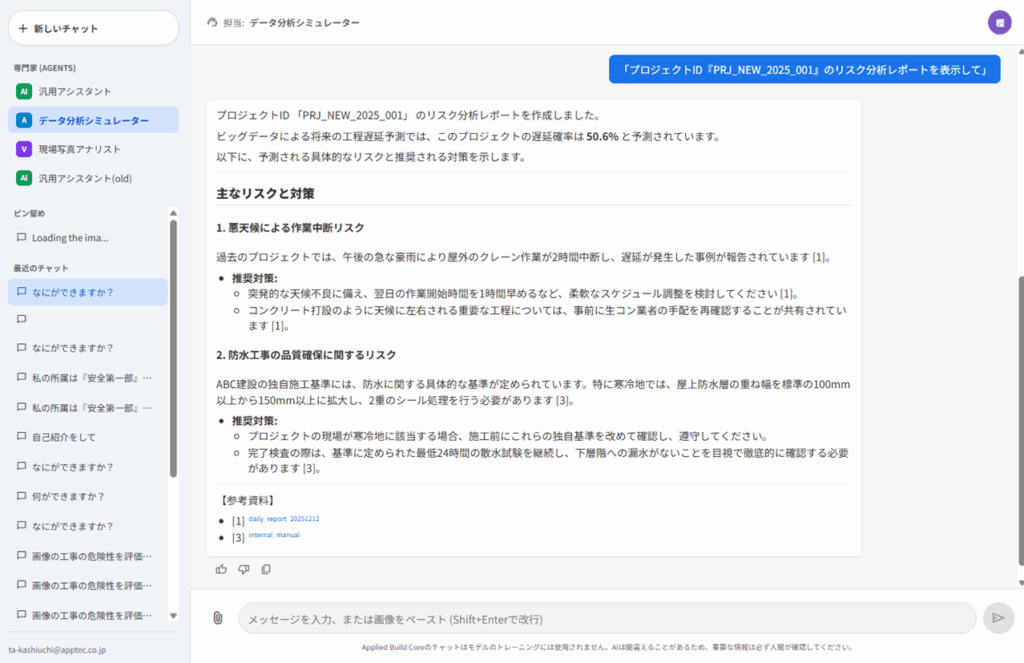Click the ピン留め section label
The height and width of the screenshot is (663, 1024).
coord(29,214)
